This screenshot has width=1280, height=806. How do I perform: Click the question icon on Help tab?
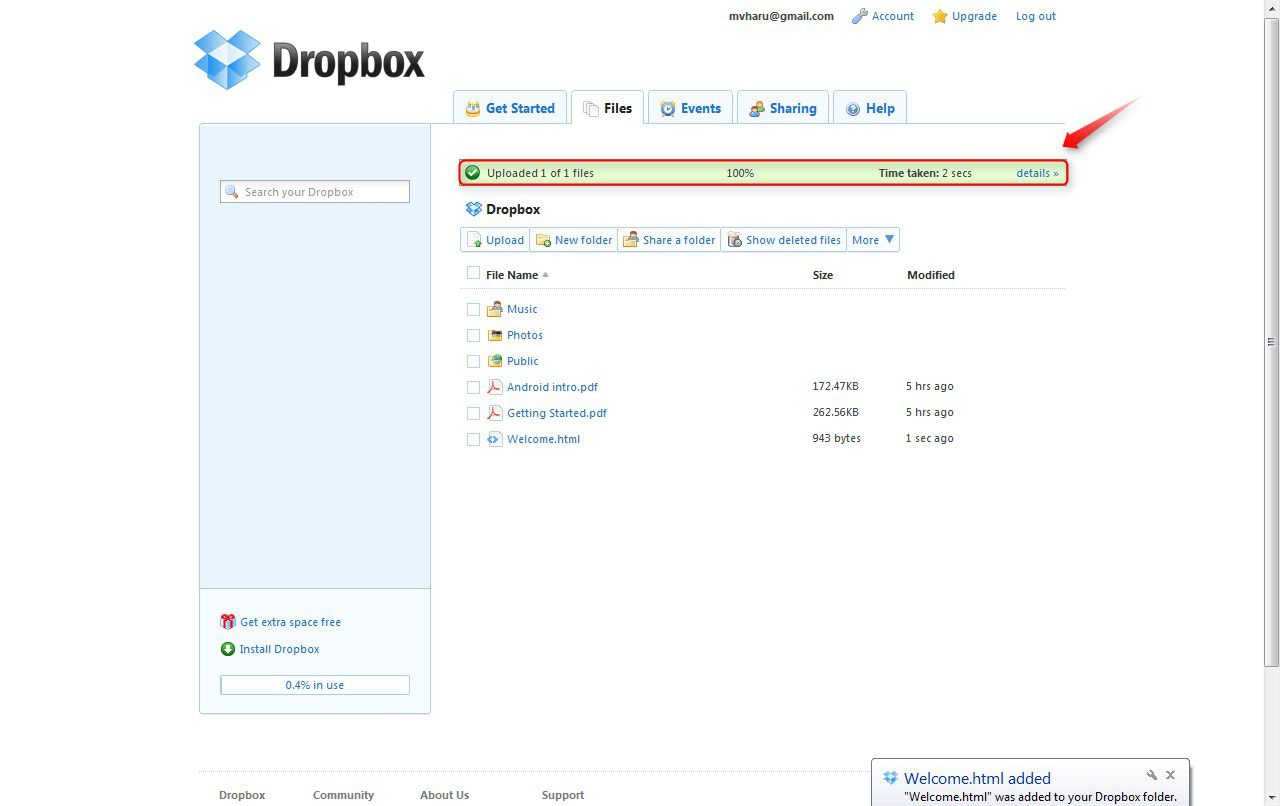pos(853,109)
